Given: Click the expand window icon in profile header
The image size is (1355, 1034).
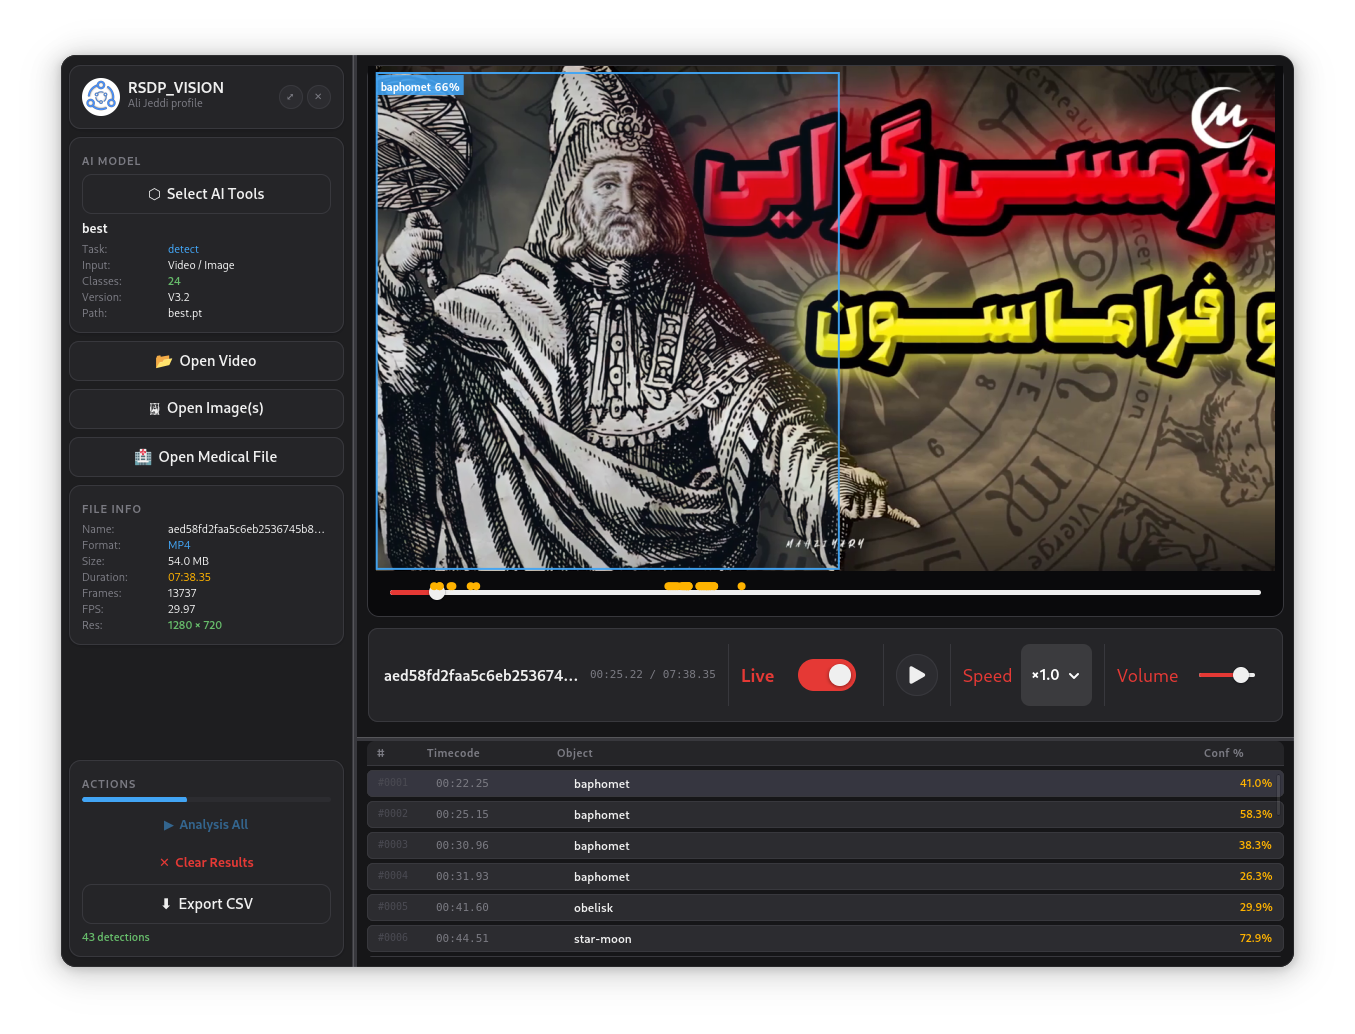Looking at the screenshot, I should pos(290,97).
